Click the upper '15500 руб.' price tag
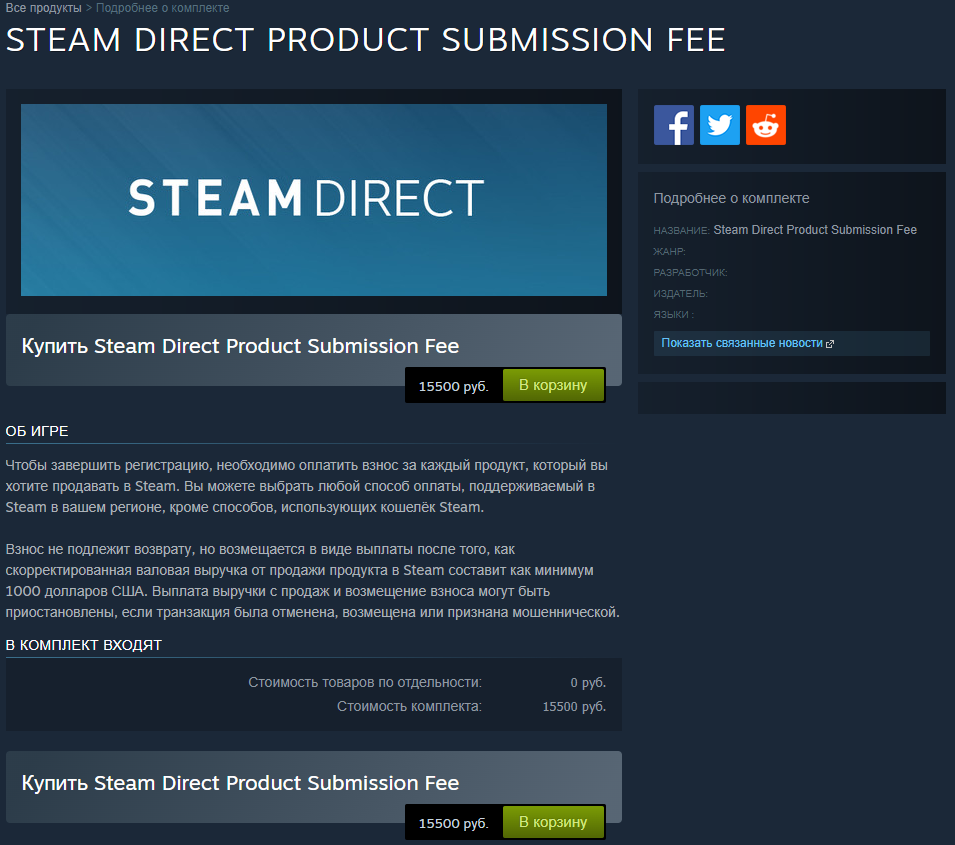Image resolution: width=955 pixels, height=845 pixels. click(453, 386)
